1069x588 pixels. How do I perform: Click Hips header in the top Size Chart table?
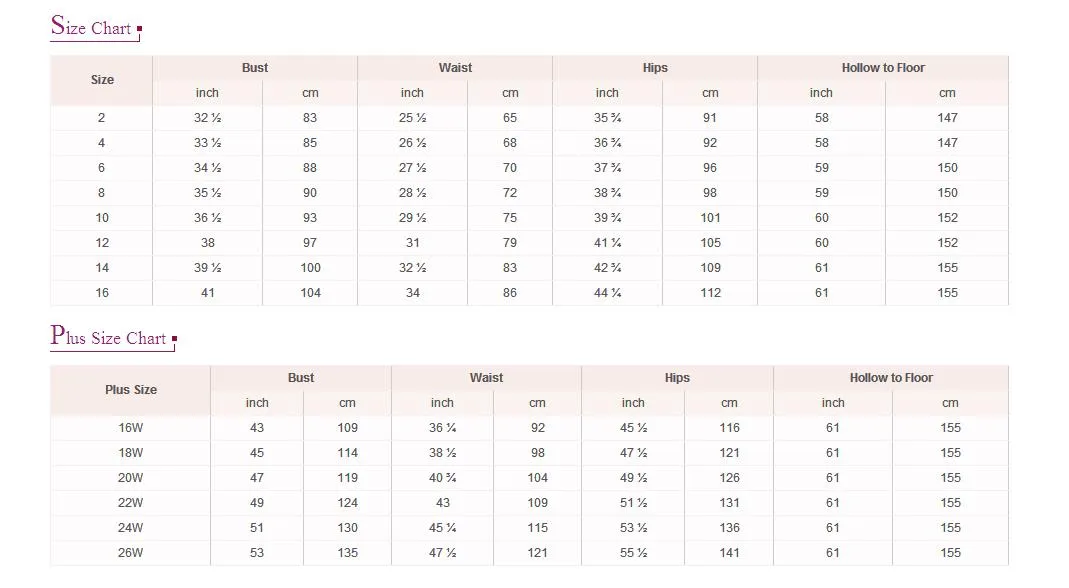[x=655, y=68]
